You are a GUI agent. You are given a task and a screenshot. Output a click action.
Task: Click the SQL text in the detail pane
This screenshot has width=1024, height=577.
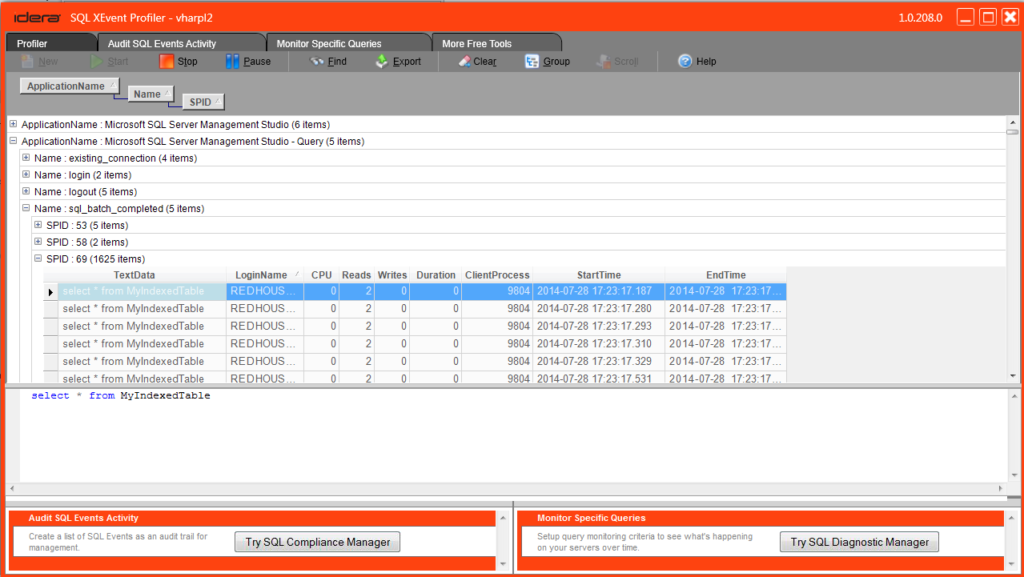point(121,396)
